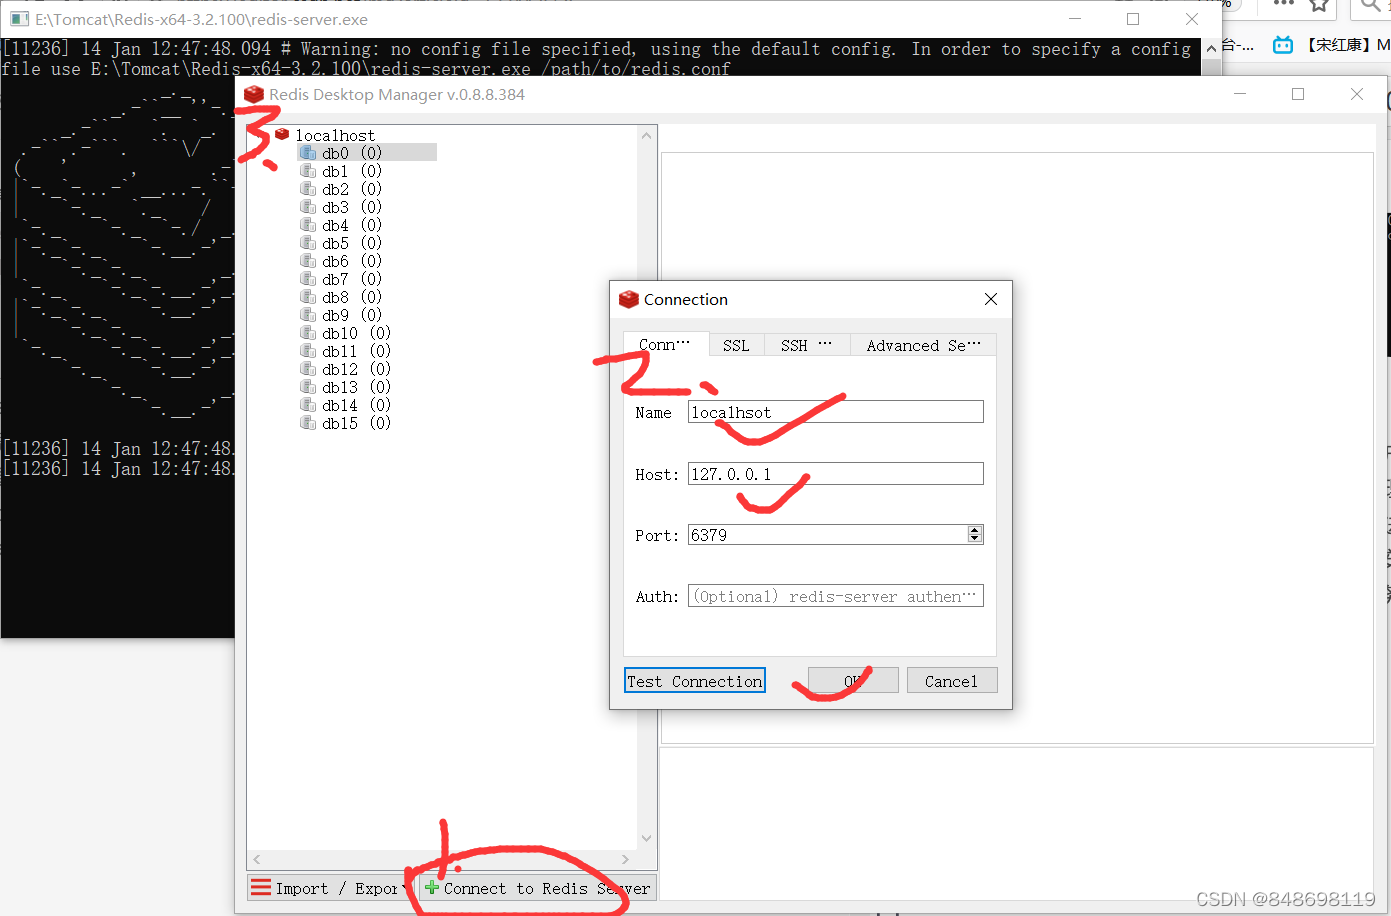Click tree panel scroll up arrow
Image resolution: width=1391 pixels, height=916 pixels.
647,136
